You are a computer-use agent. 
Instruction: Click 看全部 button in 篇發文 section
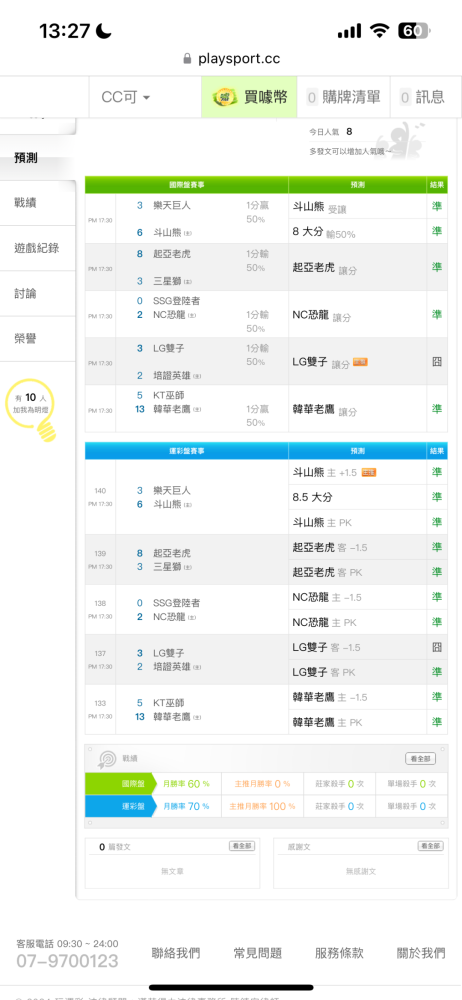(242, 846)
